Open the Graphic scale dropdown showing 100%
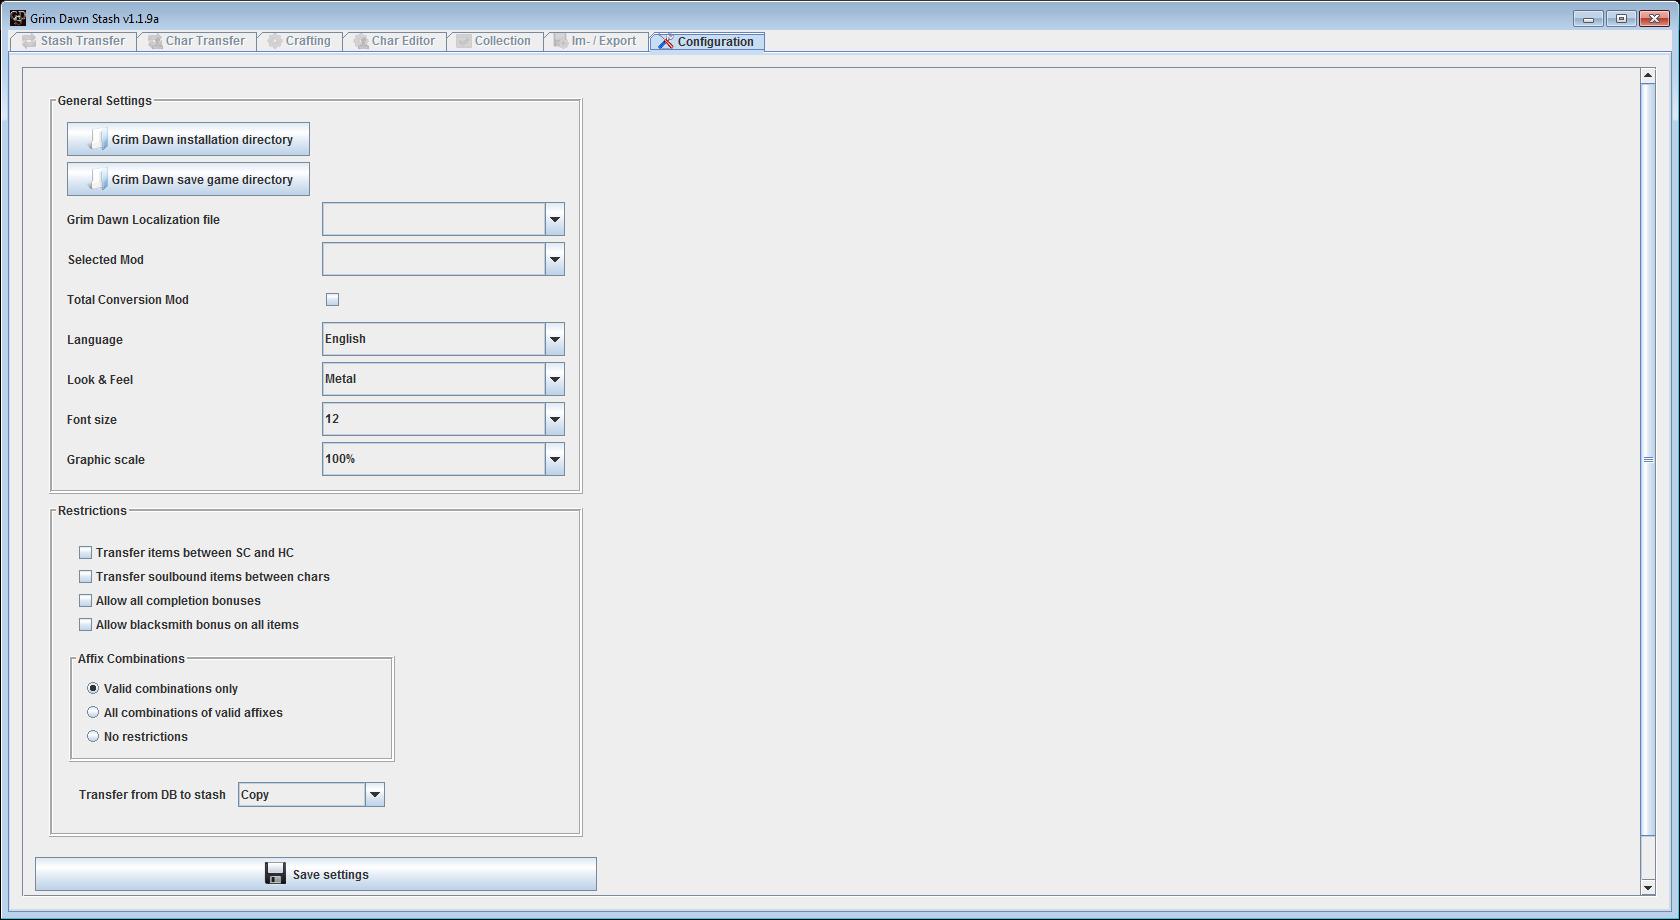This screenshot has width=1680, height=920. (554, 459)
